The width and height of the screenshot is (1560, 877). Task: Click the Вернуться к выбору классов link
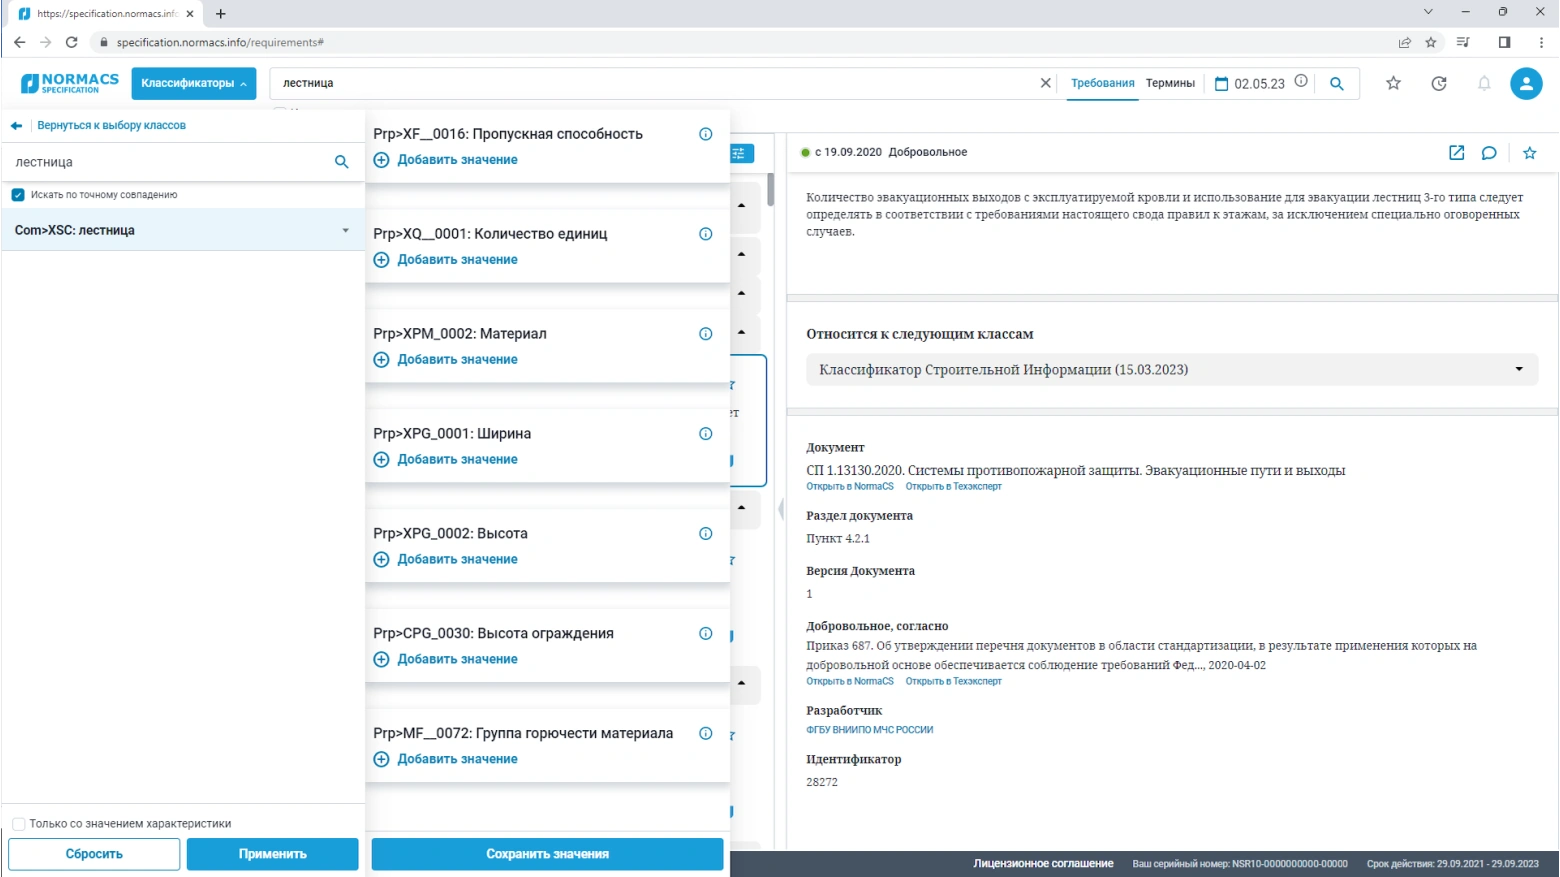coord(111,125)
